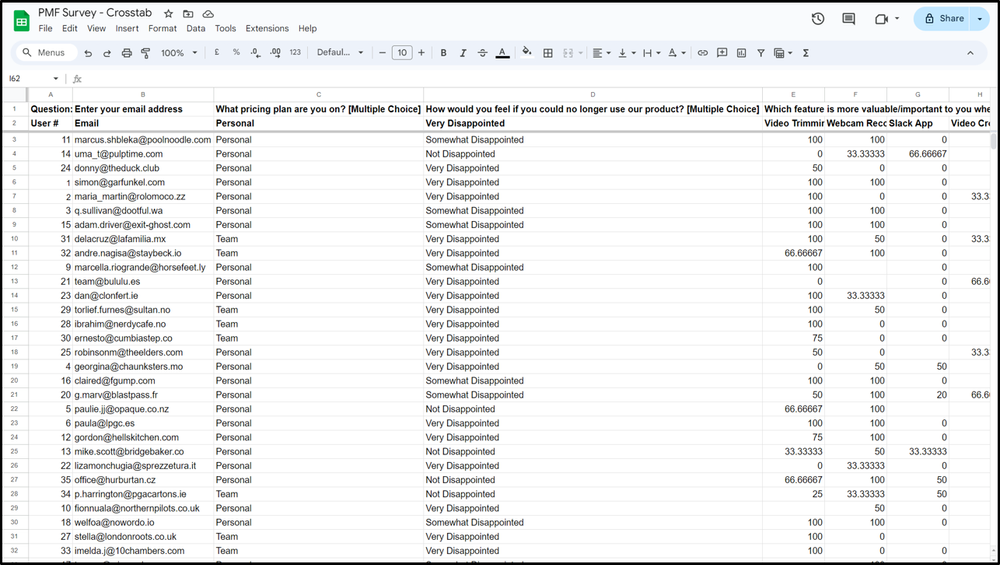The image size is (1000, 565).
Task: Open Share options dropdown arrow
Action: pyautogui.click(x=980, y=18)
